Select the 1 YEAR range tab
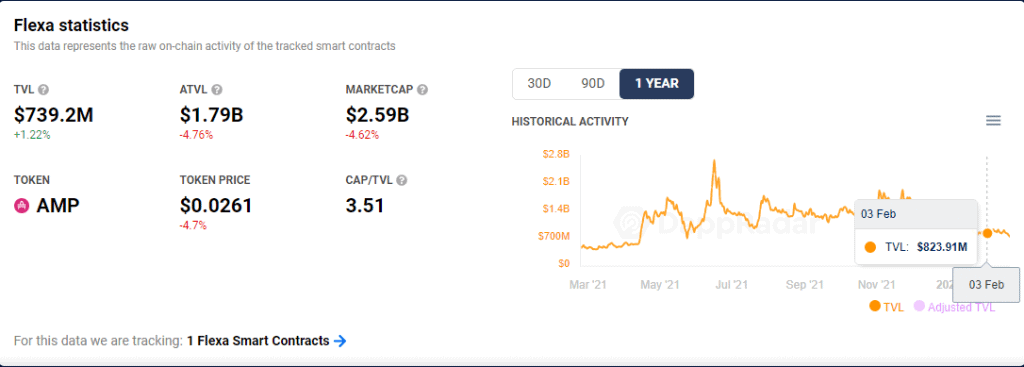The height and width of the screenshot is (367, 1024). [657, 84]
